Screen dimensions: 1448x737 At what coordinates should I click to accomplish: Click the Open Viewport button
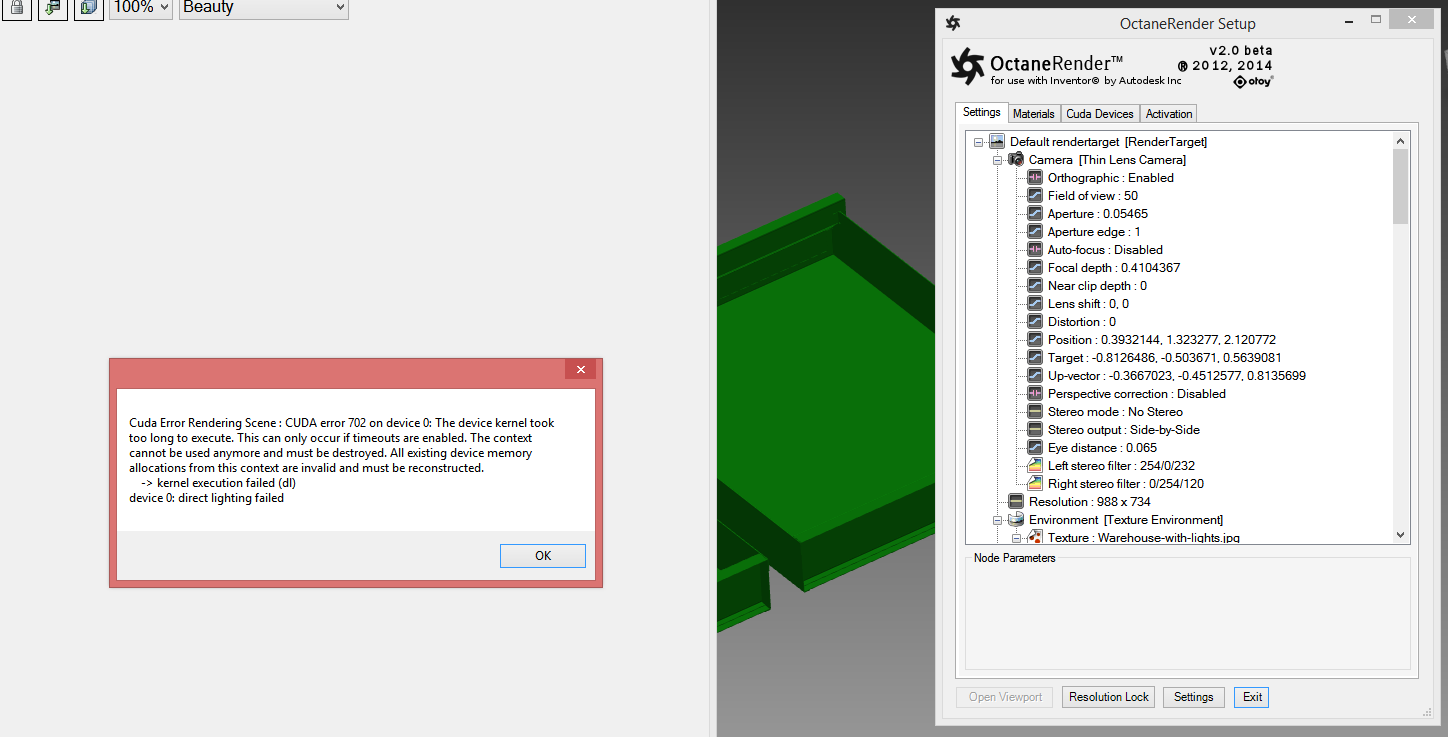coord(1005,697)
